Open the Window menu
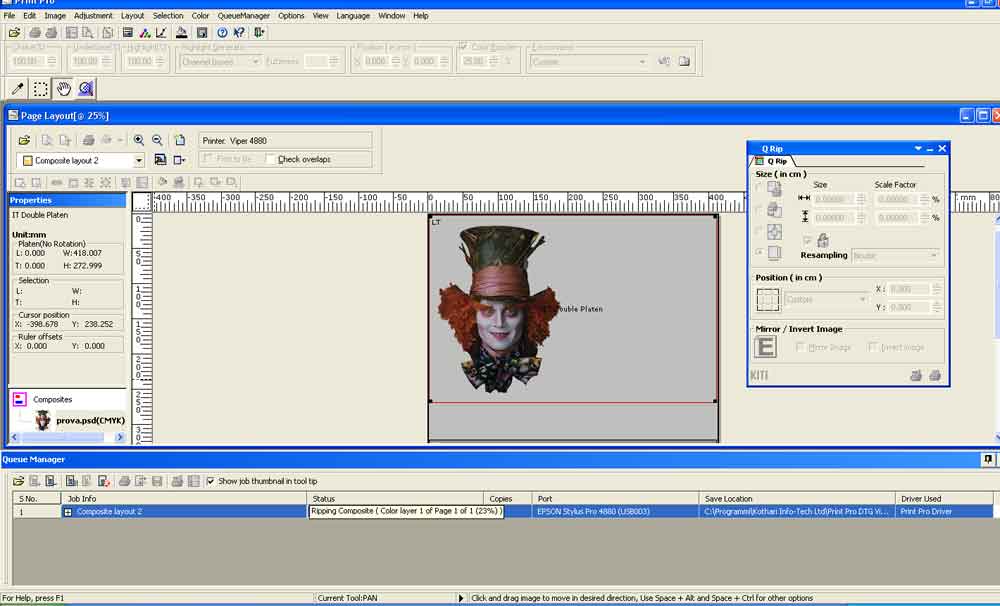This screenshot has width=1000, height=606. click(392, 15)
